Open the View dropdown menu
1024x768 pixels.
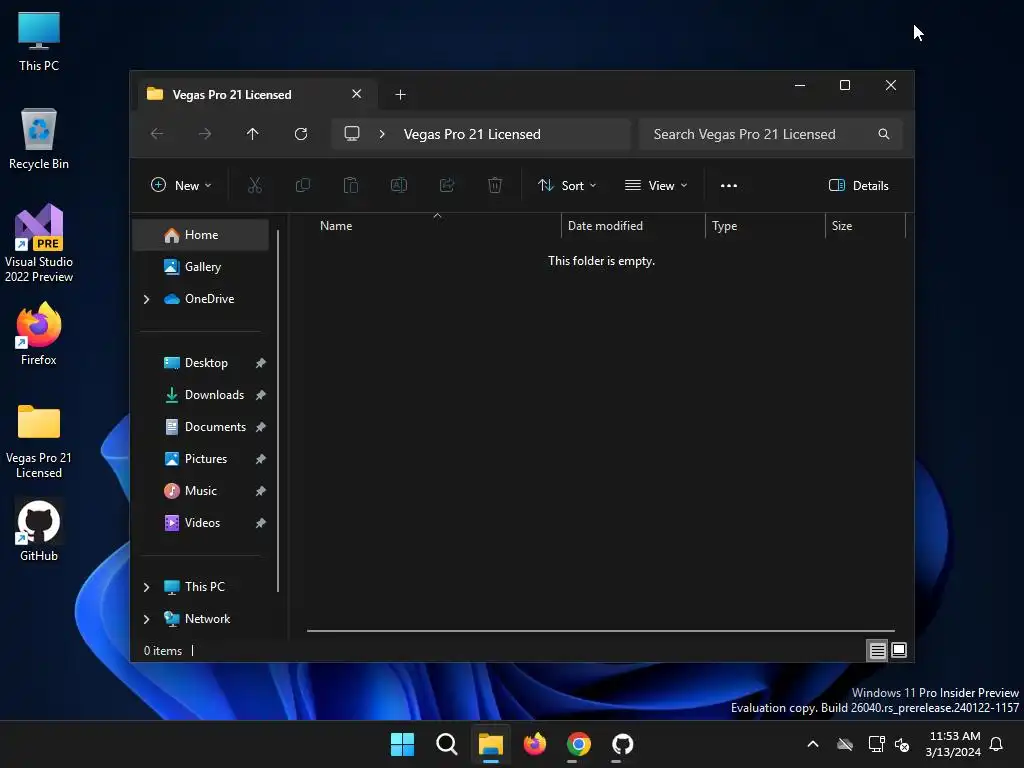(656, 186)
